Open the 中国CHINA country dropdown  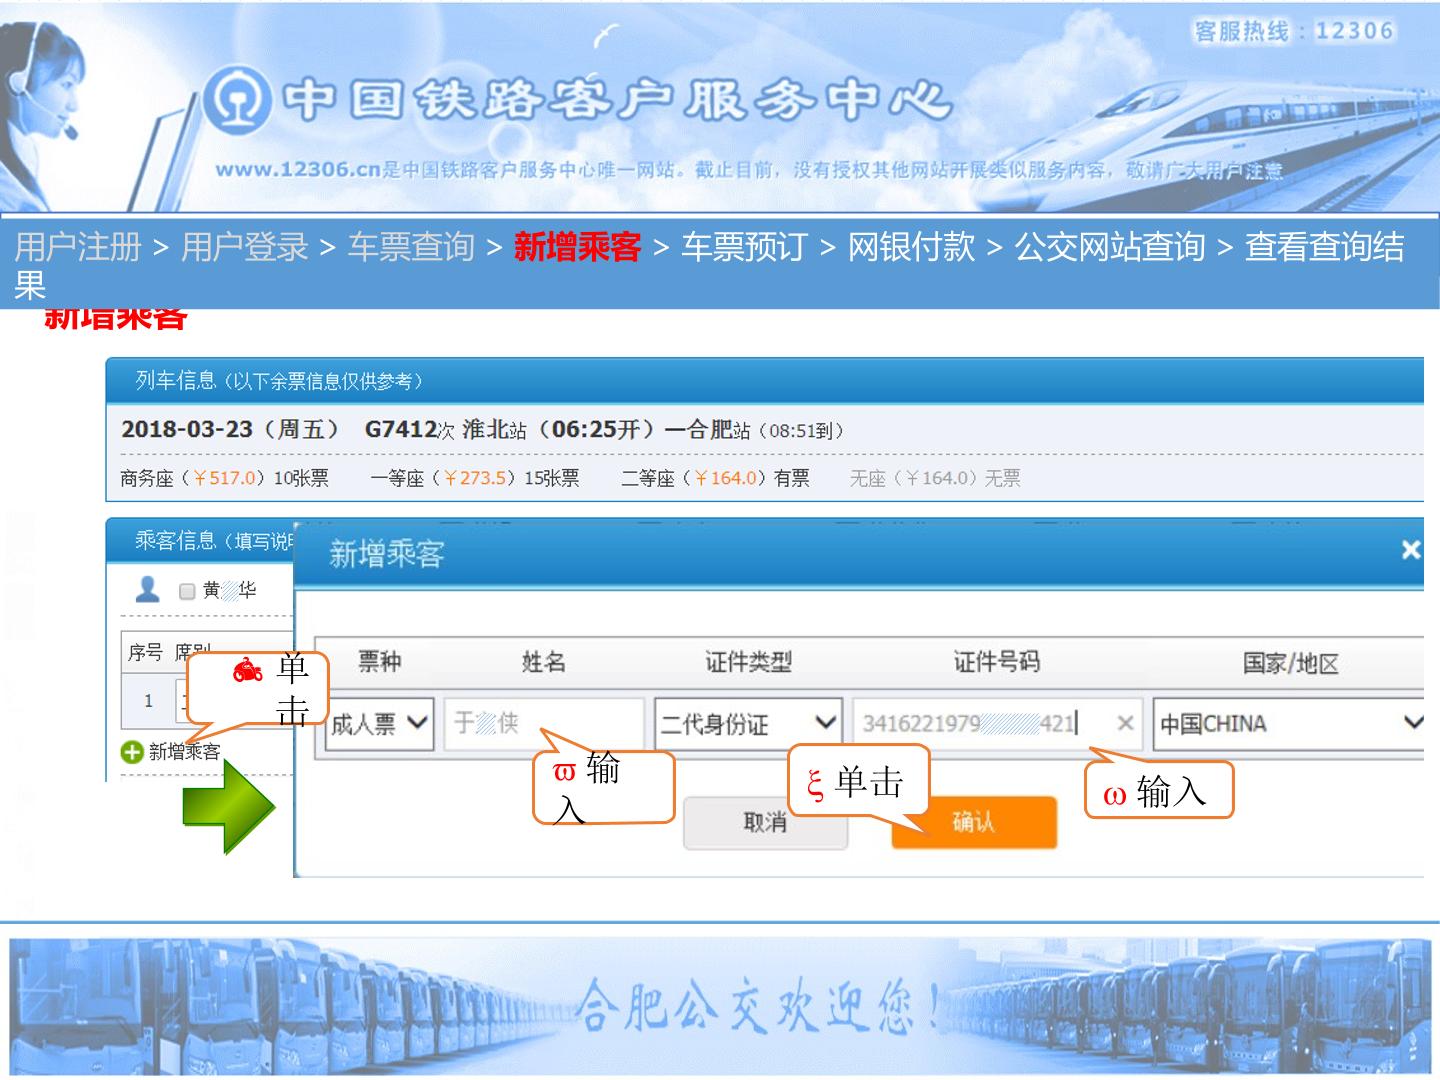click(x=1289, y=723)
